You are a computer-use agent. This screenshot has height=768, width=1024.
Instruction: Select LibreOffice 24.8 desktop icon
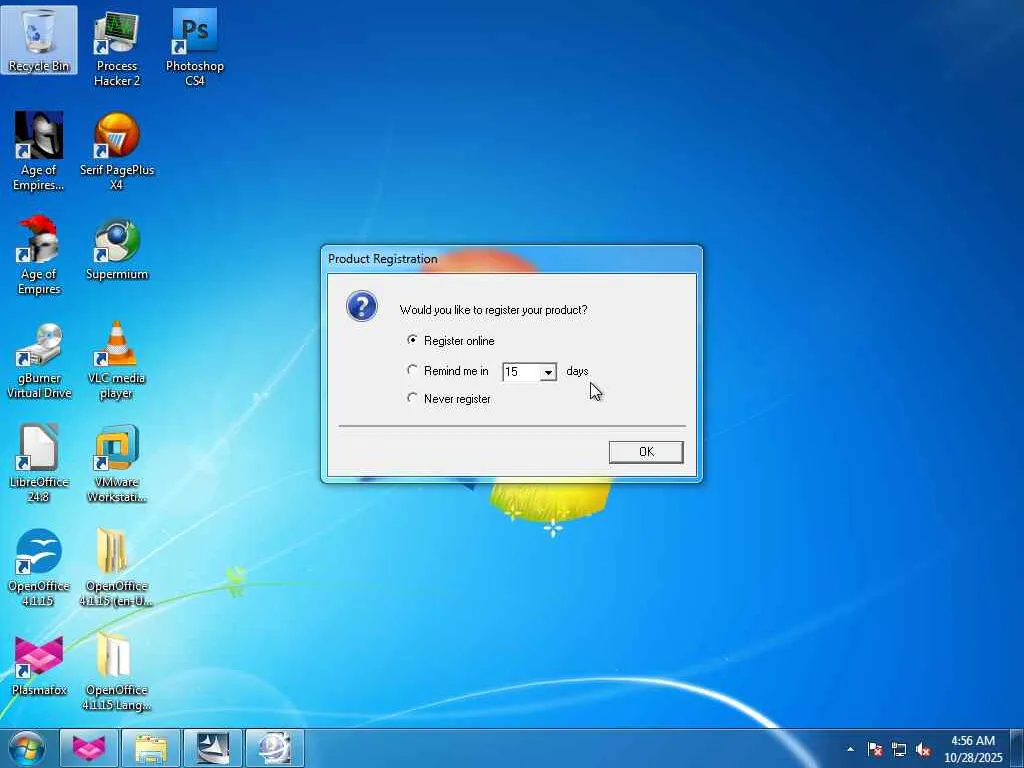point(39,463)
